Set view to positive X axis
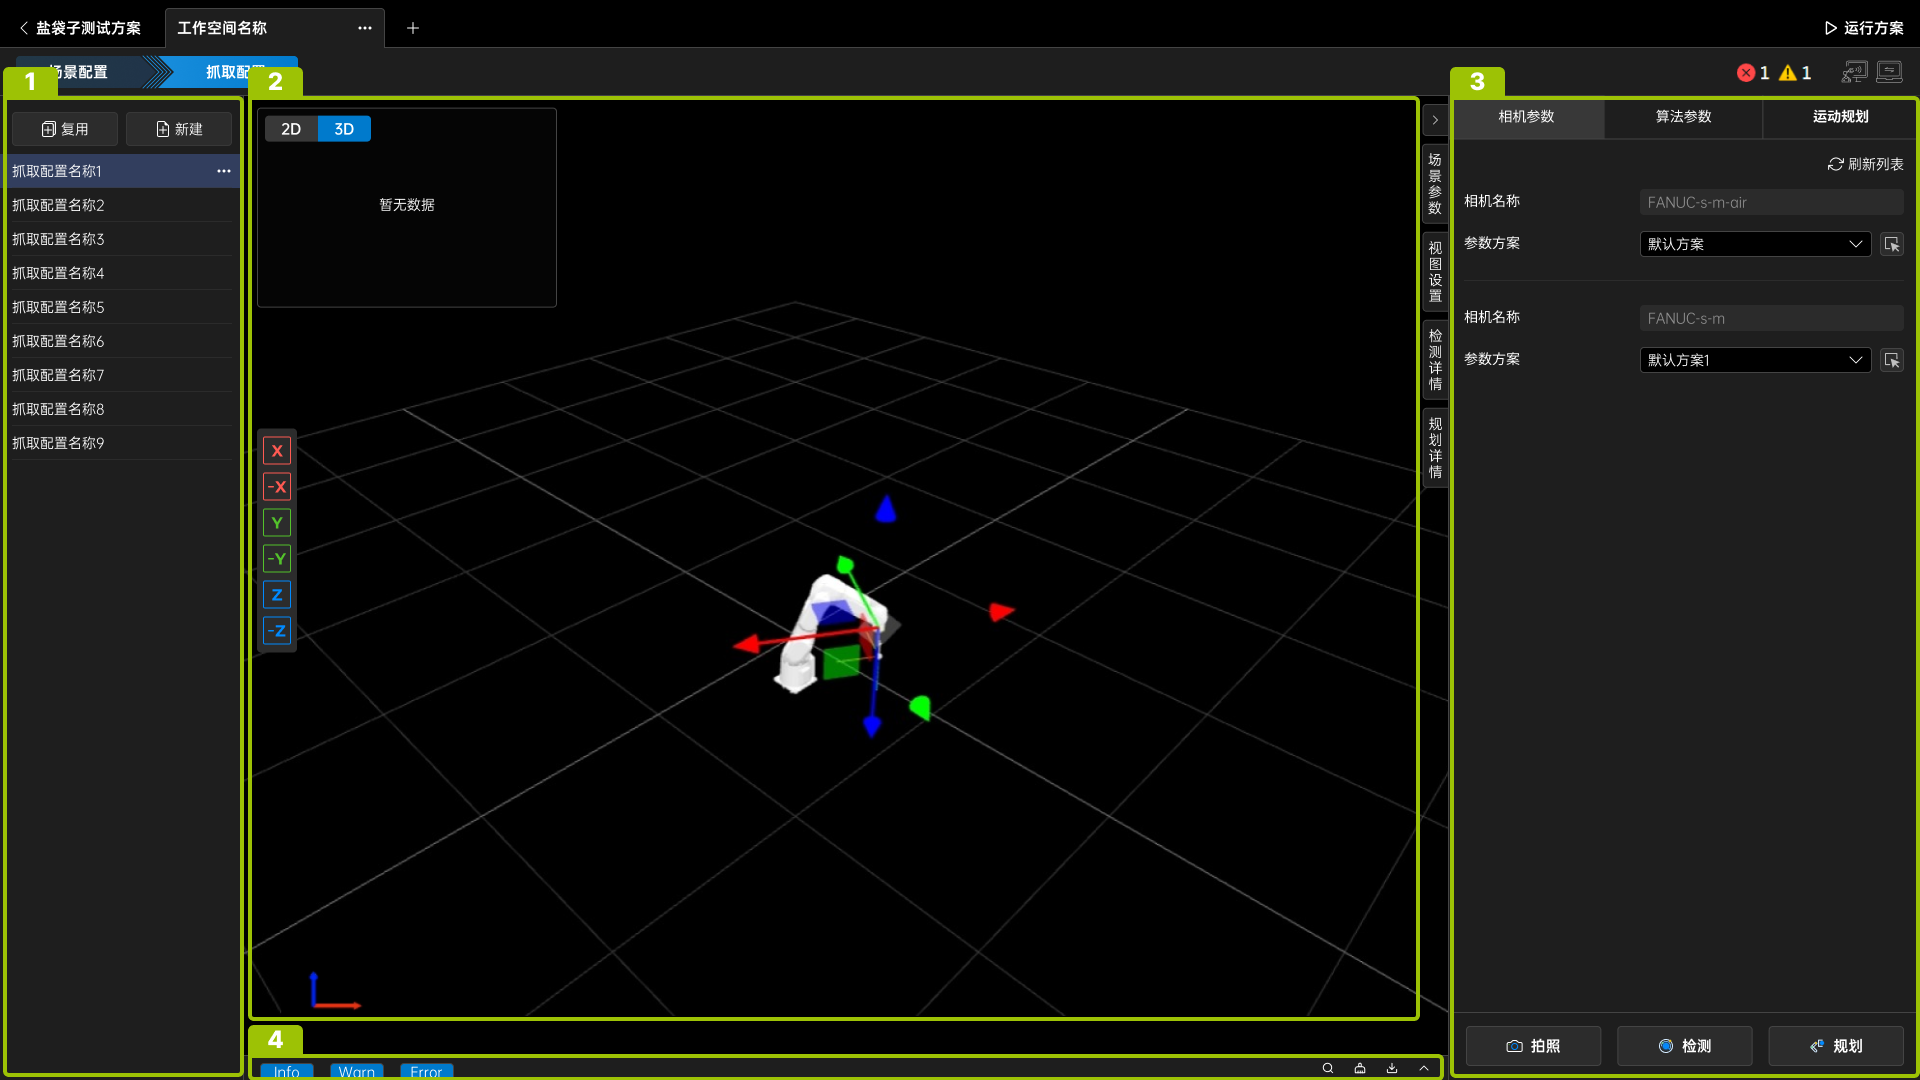This screenshot has width=1920, height=1080. 277,451
